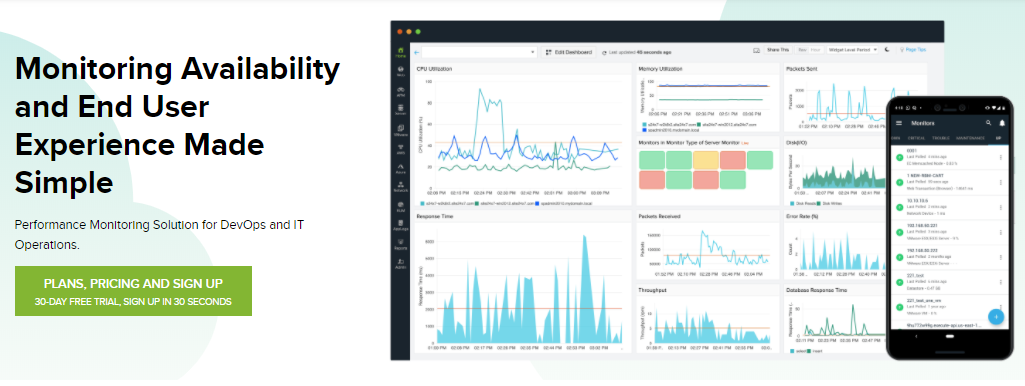Expand the dashboard selection dropdown
The width and height of the screenshot is (1025, 386).
click(479, 52)
